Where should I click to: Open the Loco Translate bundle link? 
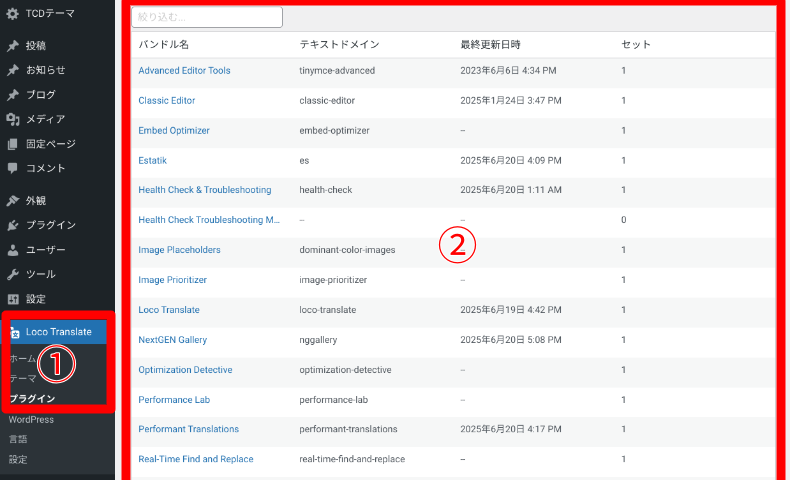pos(169,310)
